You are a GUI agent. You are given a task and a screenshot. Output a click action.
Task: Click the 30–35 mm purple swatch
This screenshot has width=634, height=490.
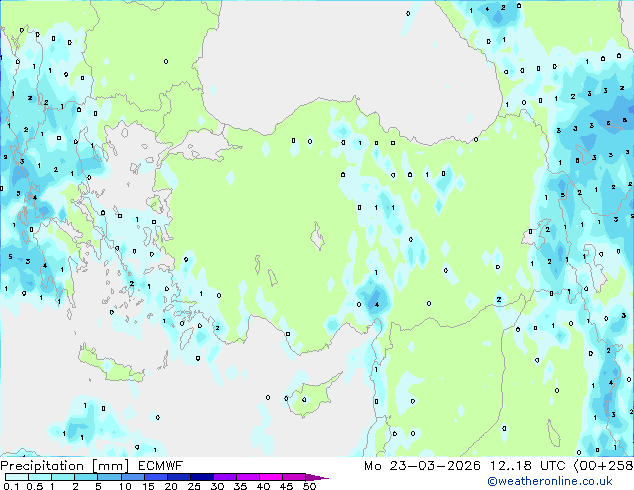224,477
